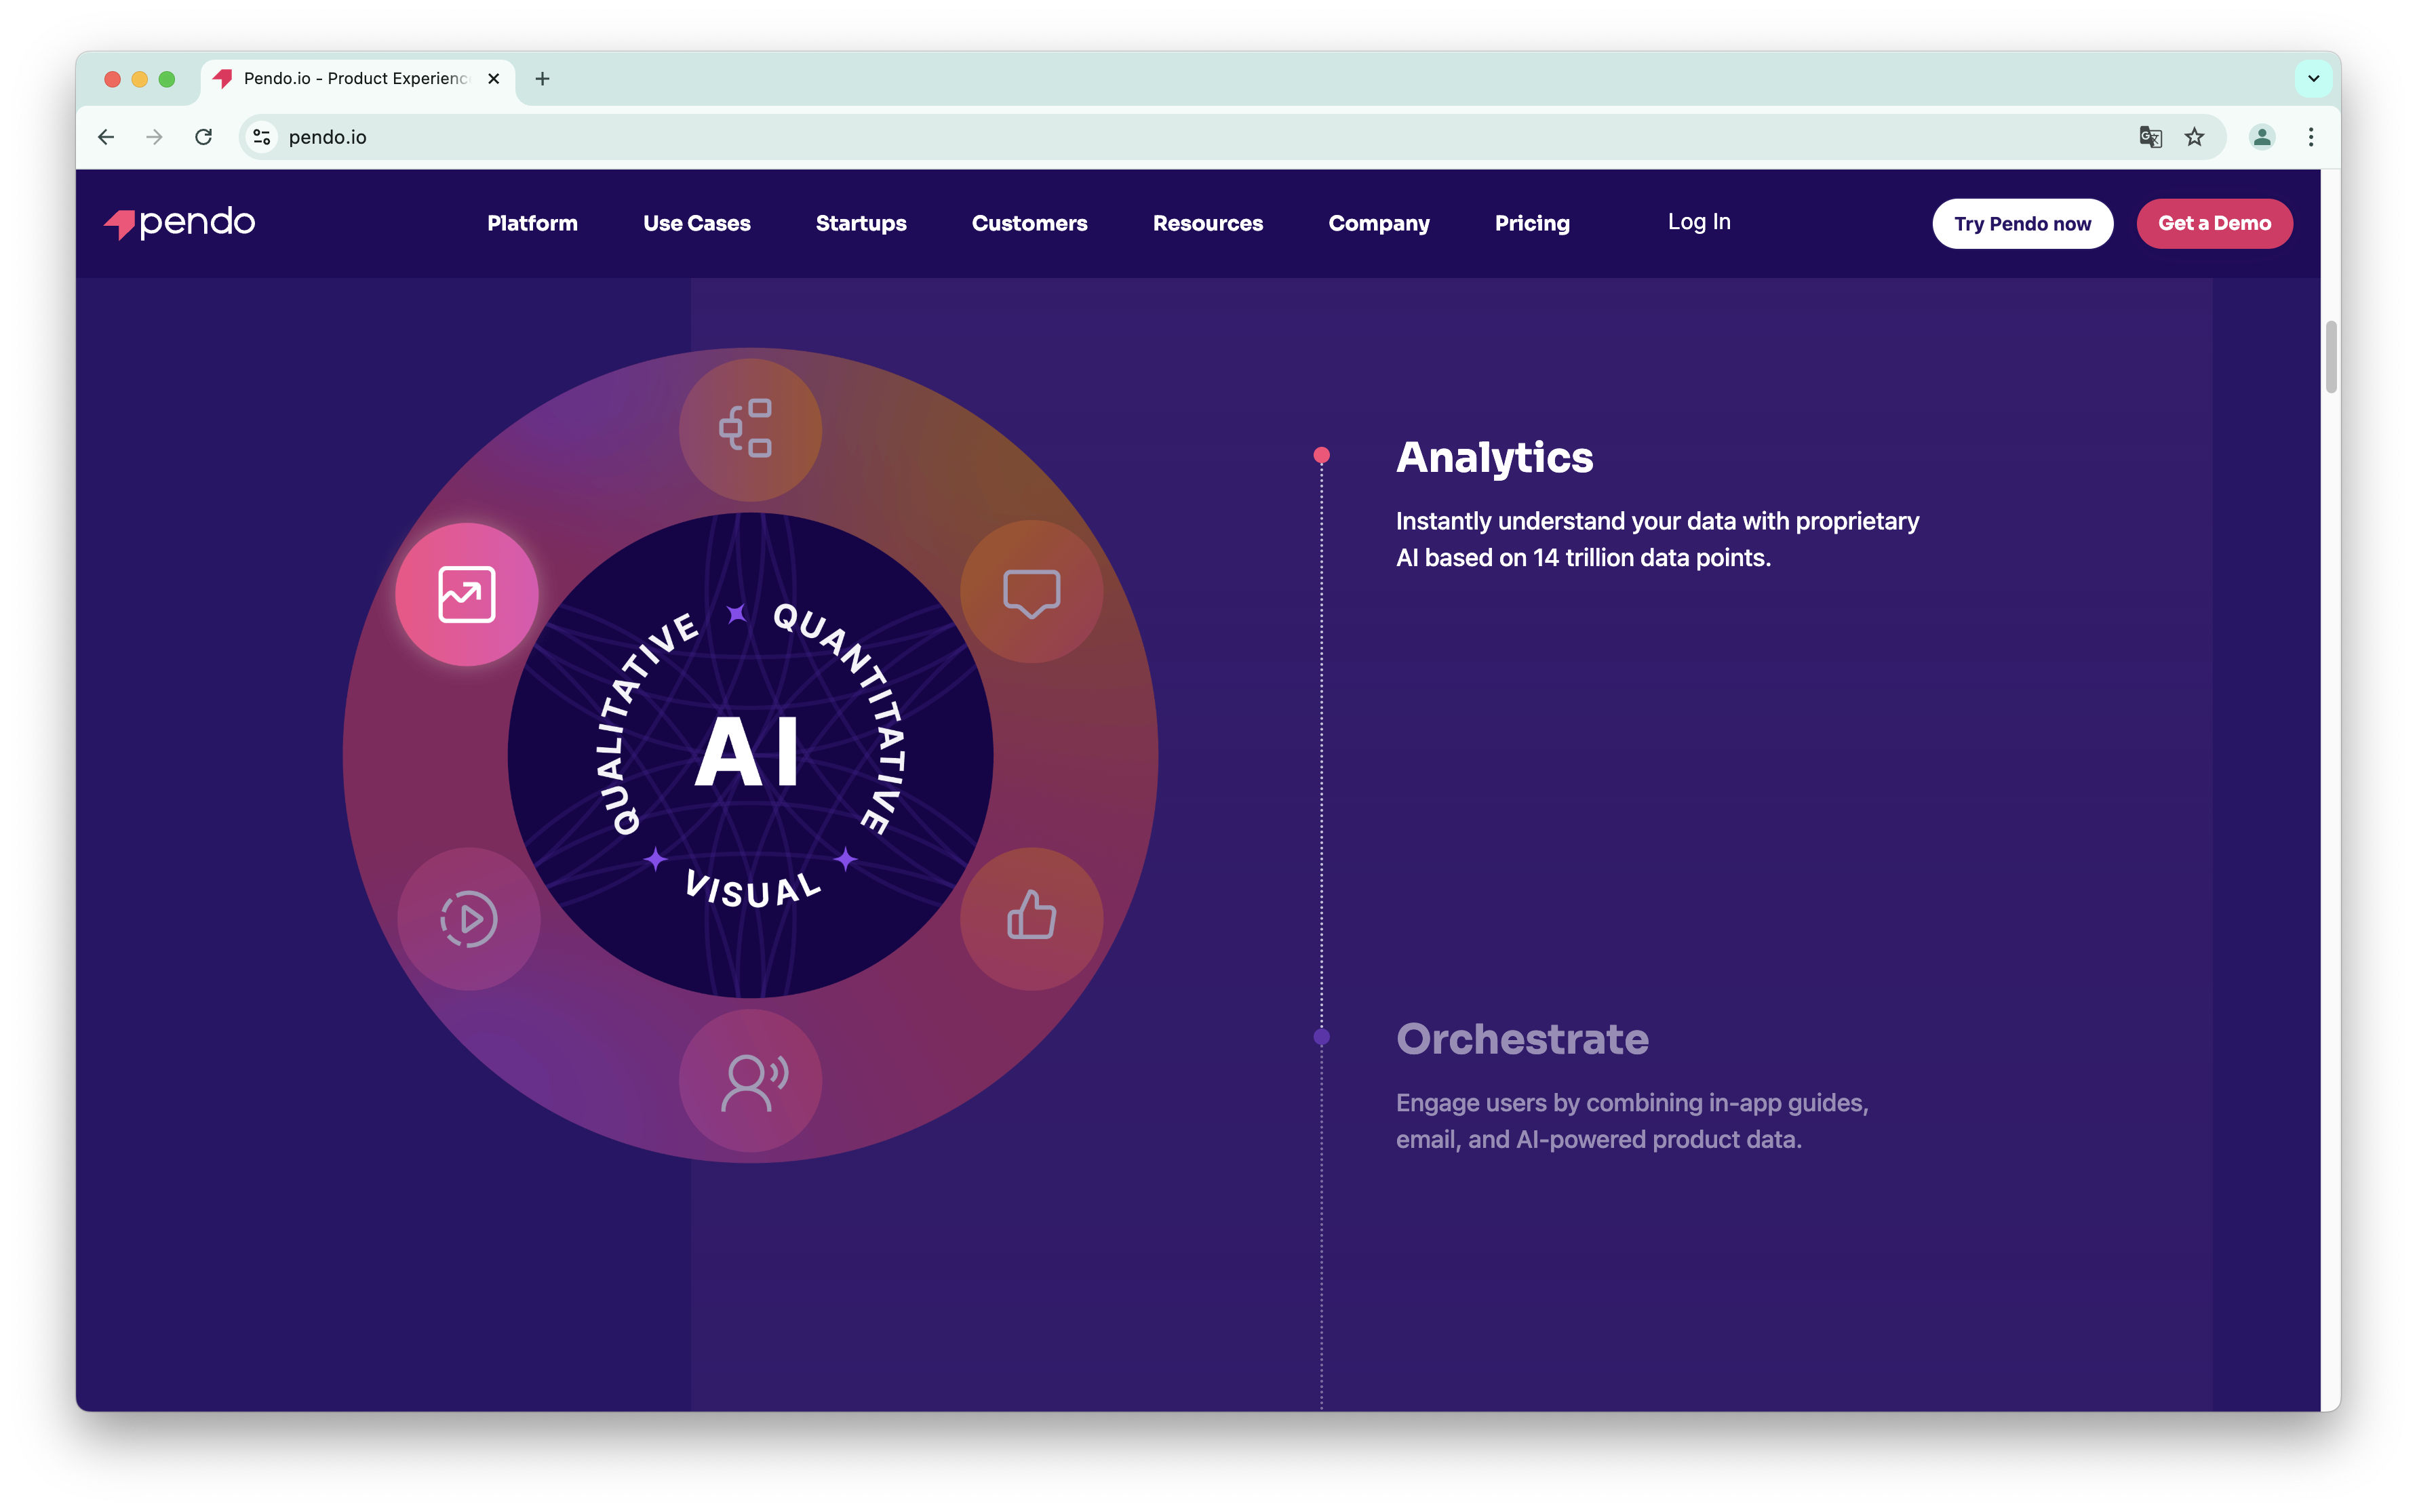
Task: Open Chrome's three-dot menu
Action: click(x=2310, y=137)
